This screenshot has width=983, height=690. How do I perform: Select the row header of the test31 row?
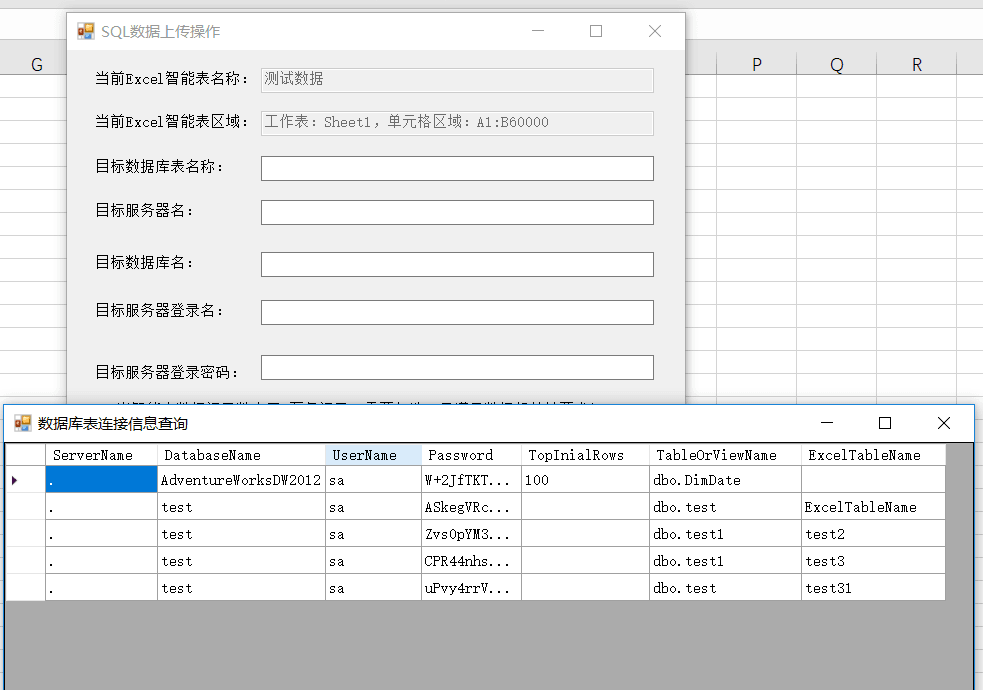(x=25, y=588)
